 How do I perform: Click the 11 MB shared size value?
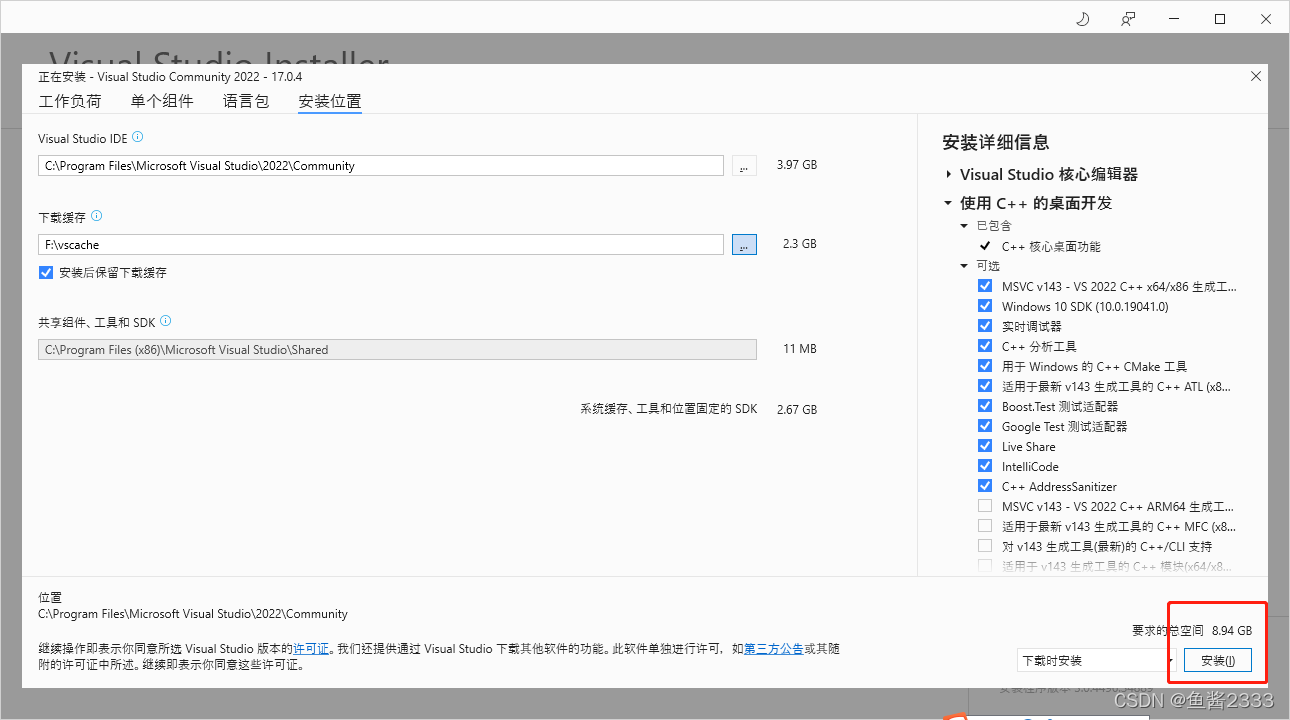[800, 349]
